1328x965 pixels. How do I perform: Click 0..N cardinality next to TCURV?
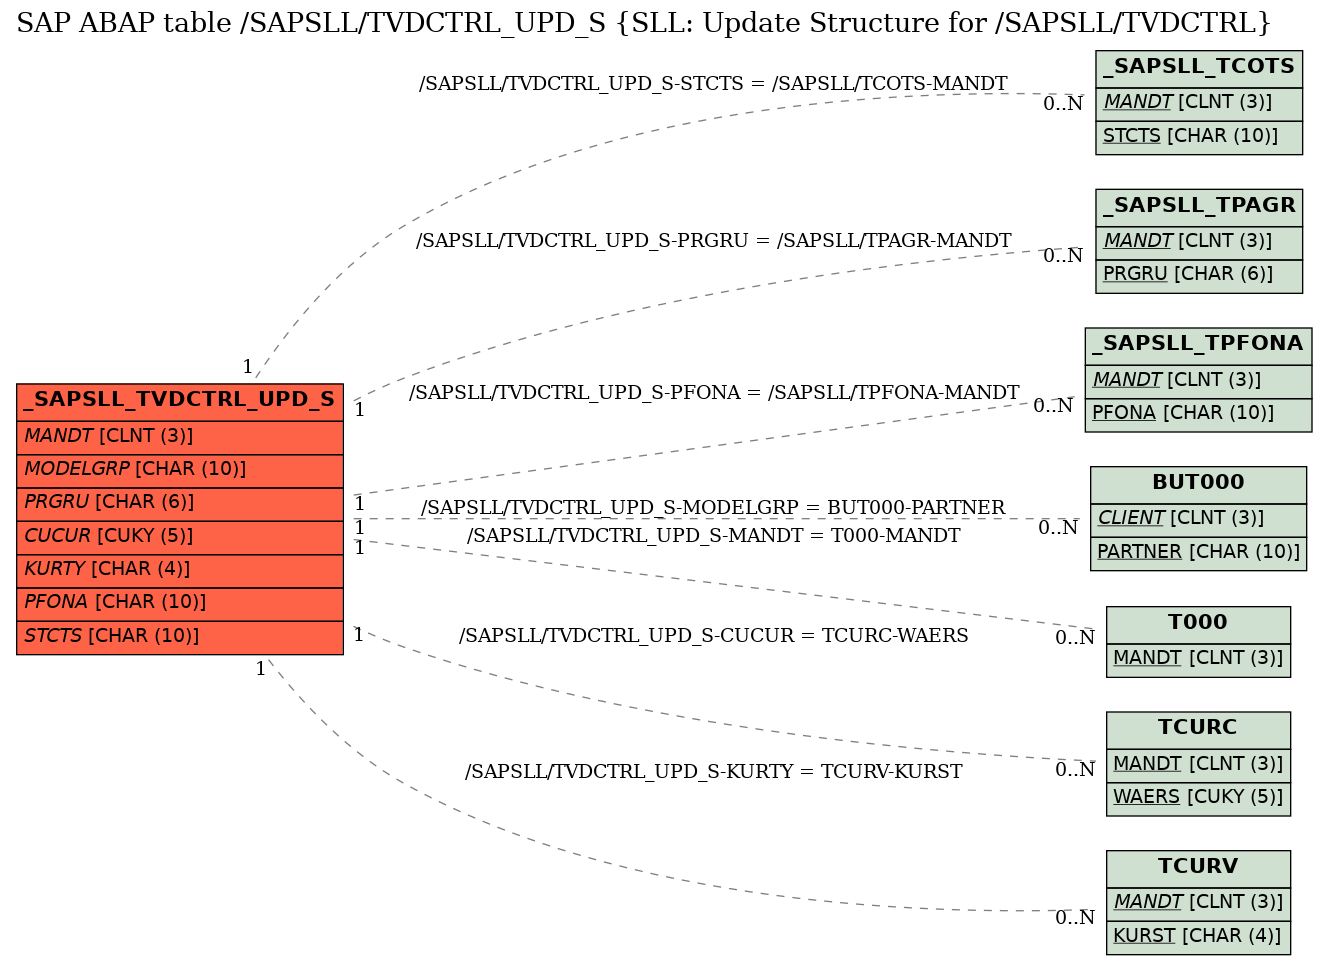[x=1075, y=918]
